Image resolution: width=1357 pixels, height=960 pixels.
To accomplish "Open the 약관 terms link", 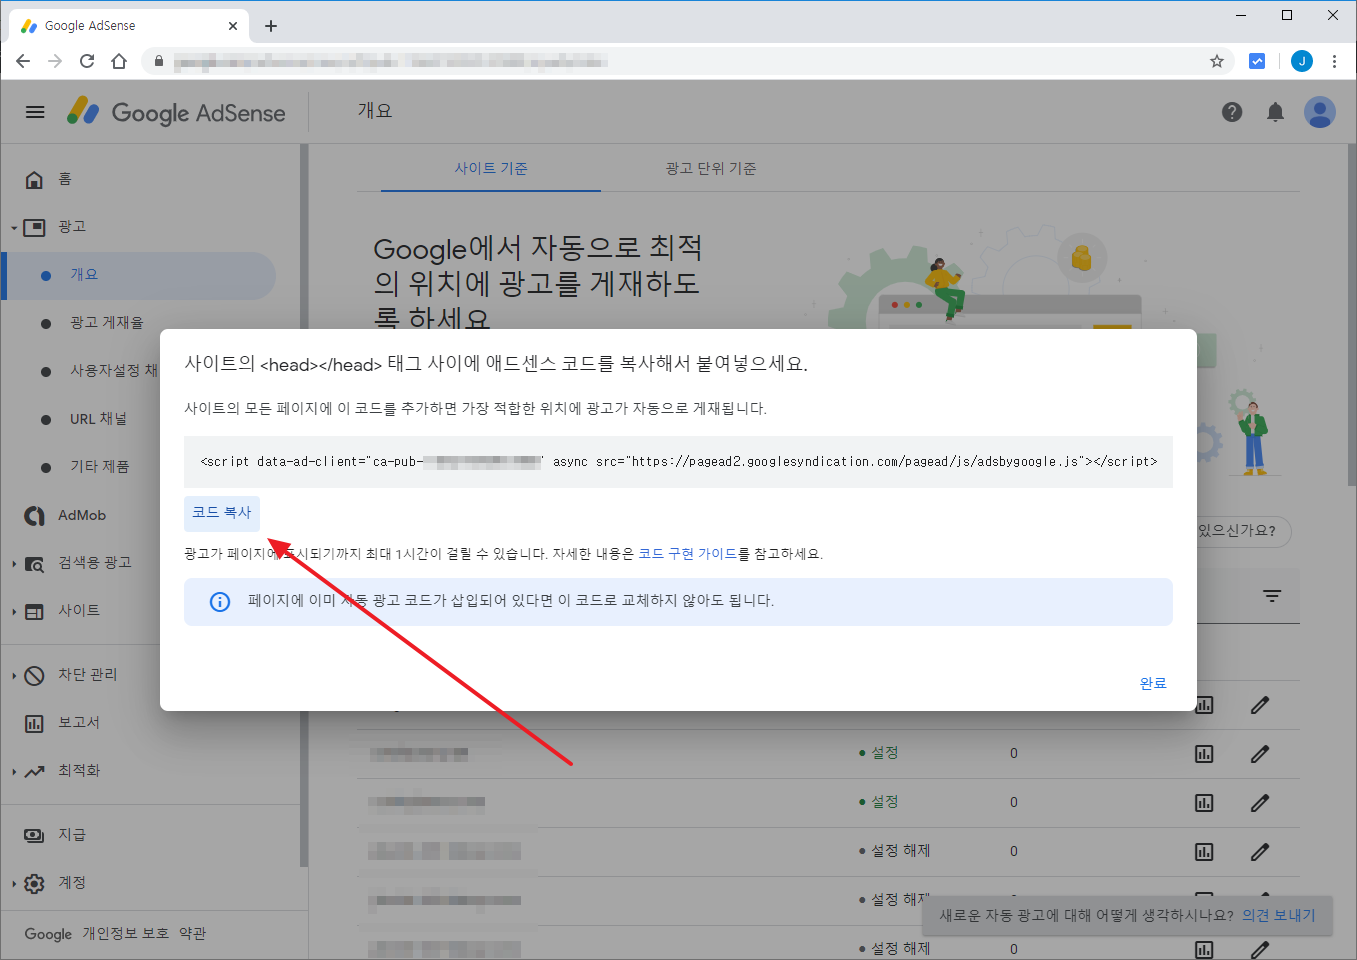I will pyautogui.click(x=192, y=933).
